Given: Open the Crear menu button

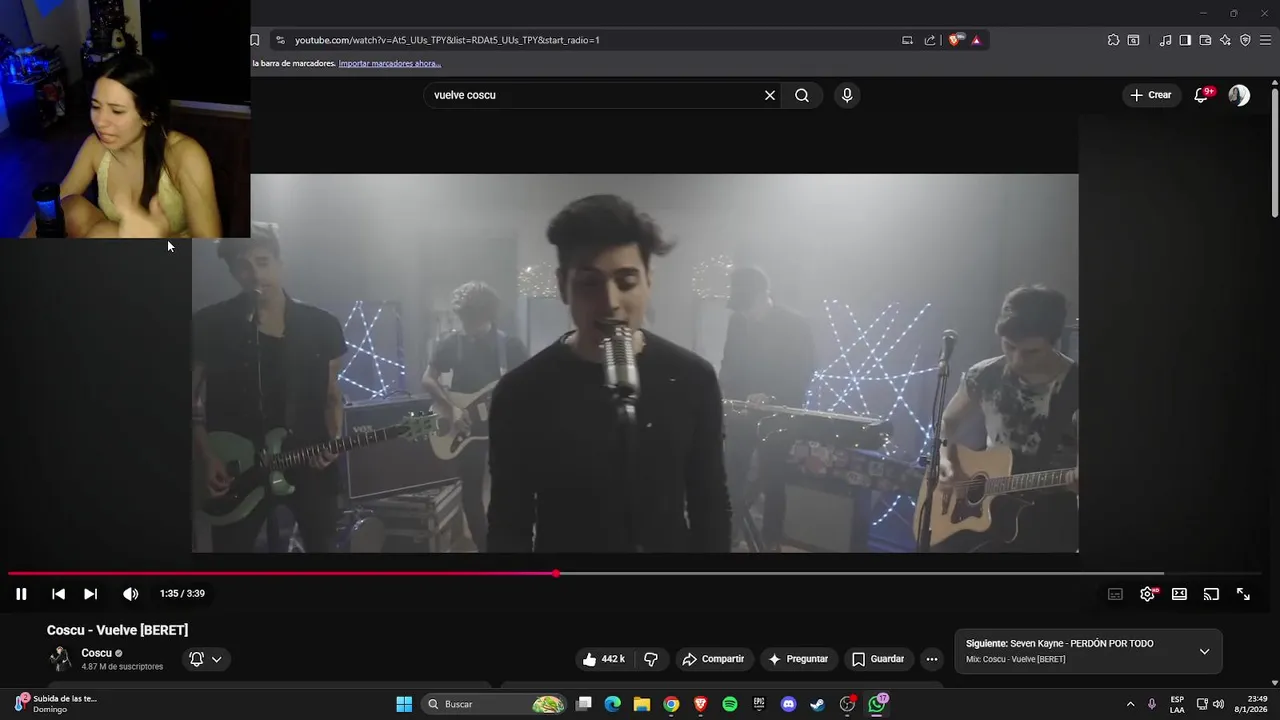Looking at the screenshot, I should tap(1150, 95).
